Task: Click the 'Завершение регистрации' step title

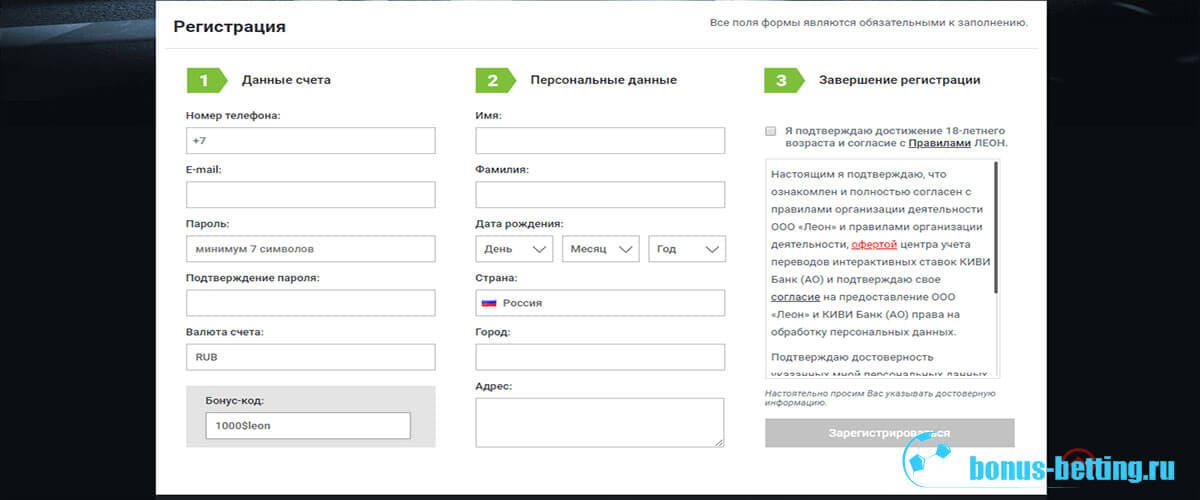Action: (x=899, y=80)
